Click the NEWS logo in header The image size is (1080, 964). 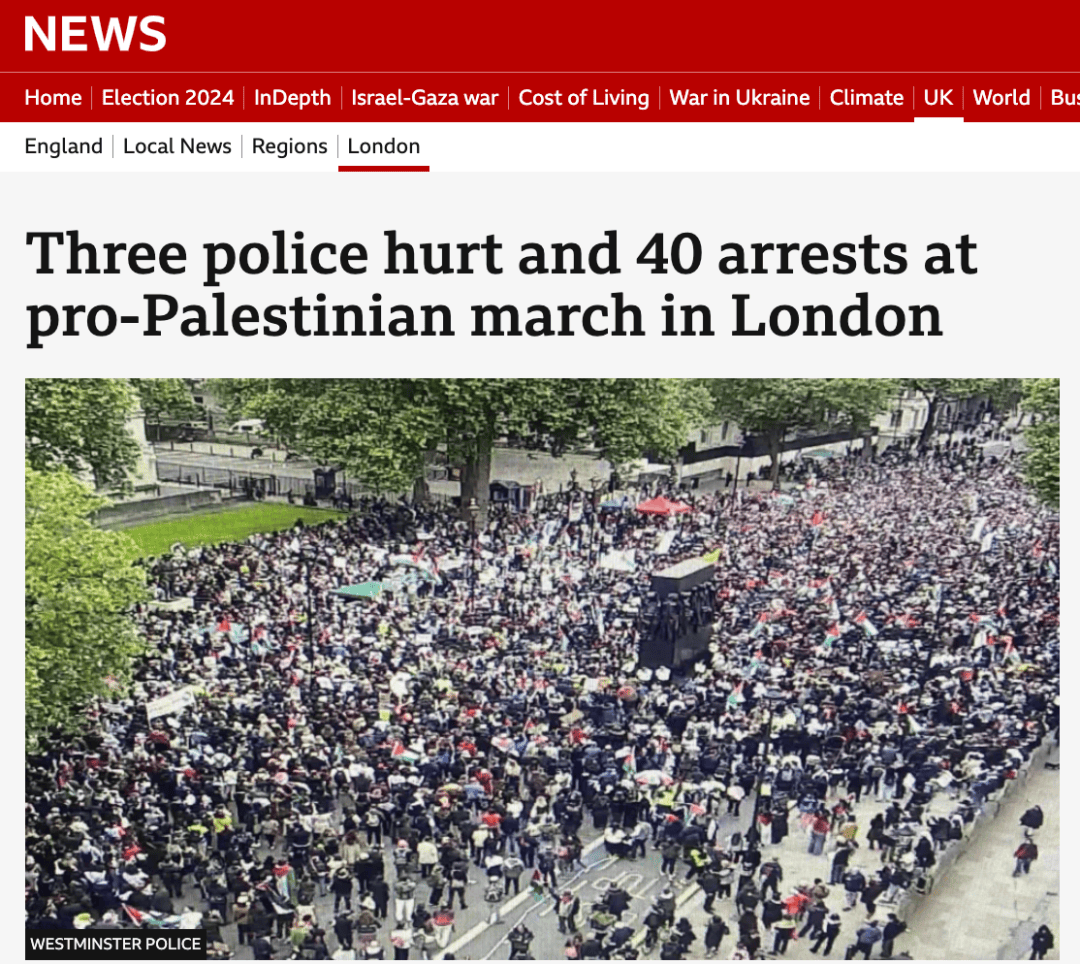pyautogui.click(x=95, y=34)
